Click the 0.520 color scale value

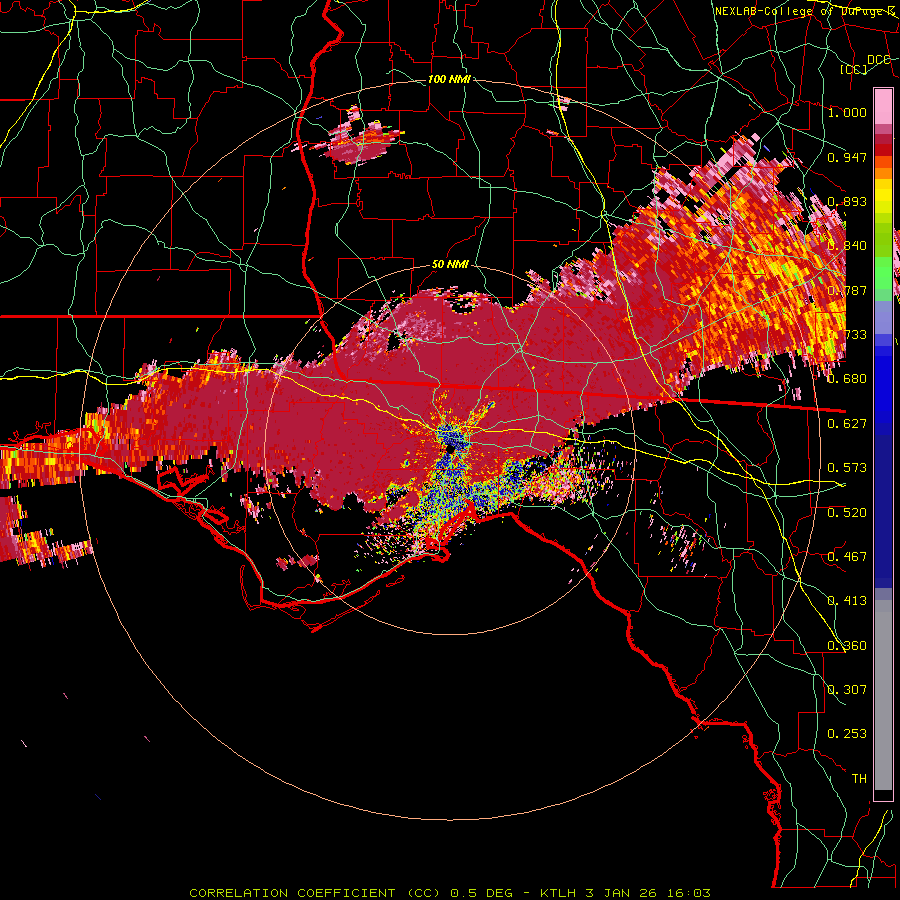[847, 513]
